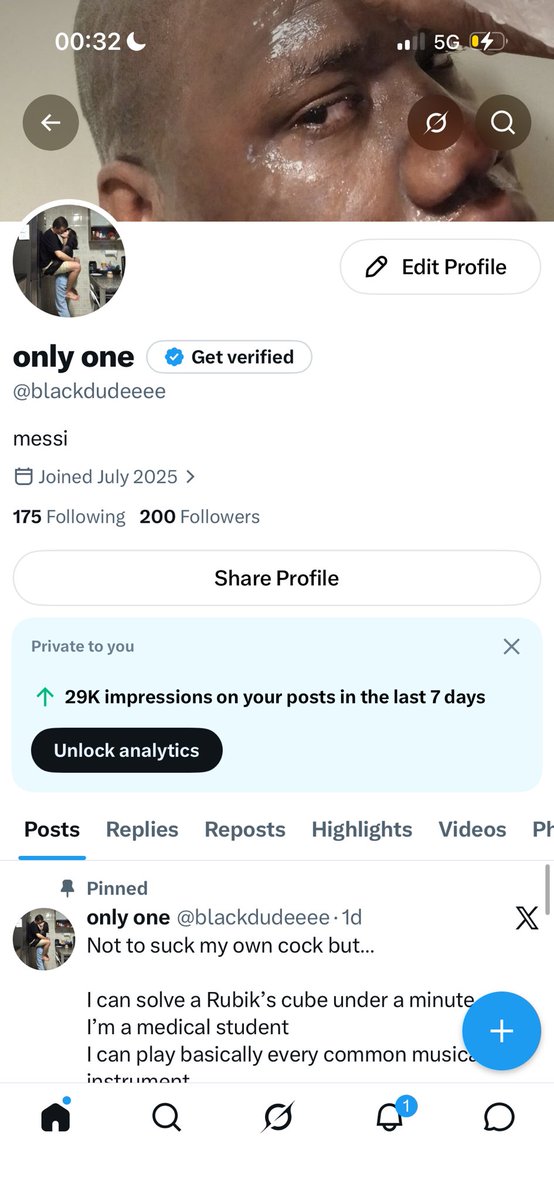Screen dimensions: 554x1200
Task: Click the Get verified badge button
Action: pyautogui.click(x=229, y=357)
